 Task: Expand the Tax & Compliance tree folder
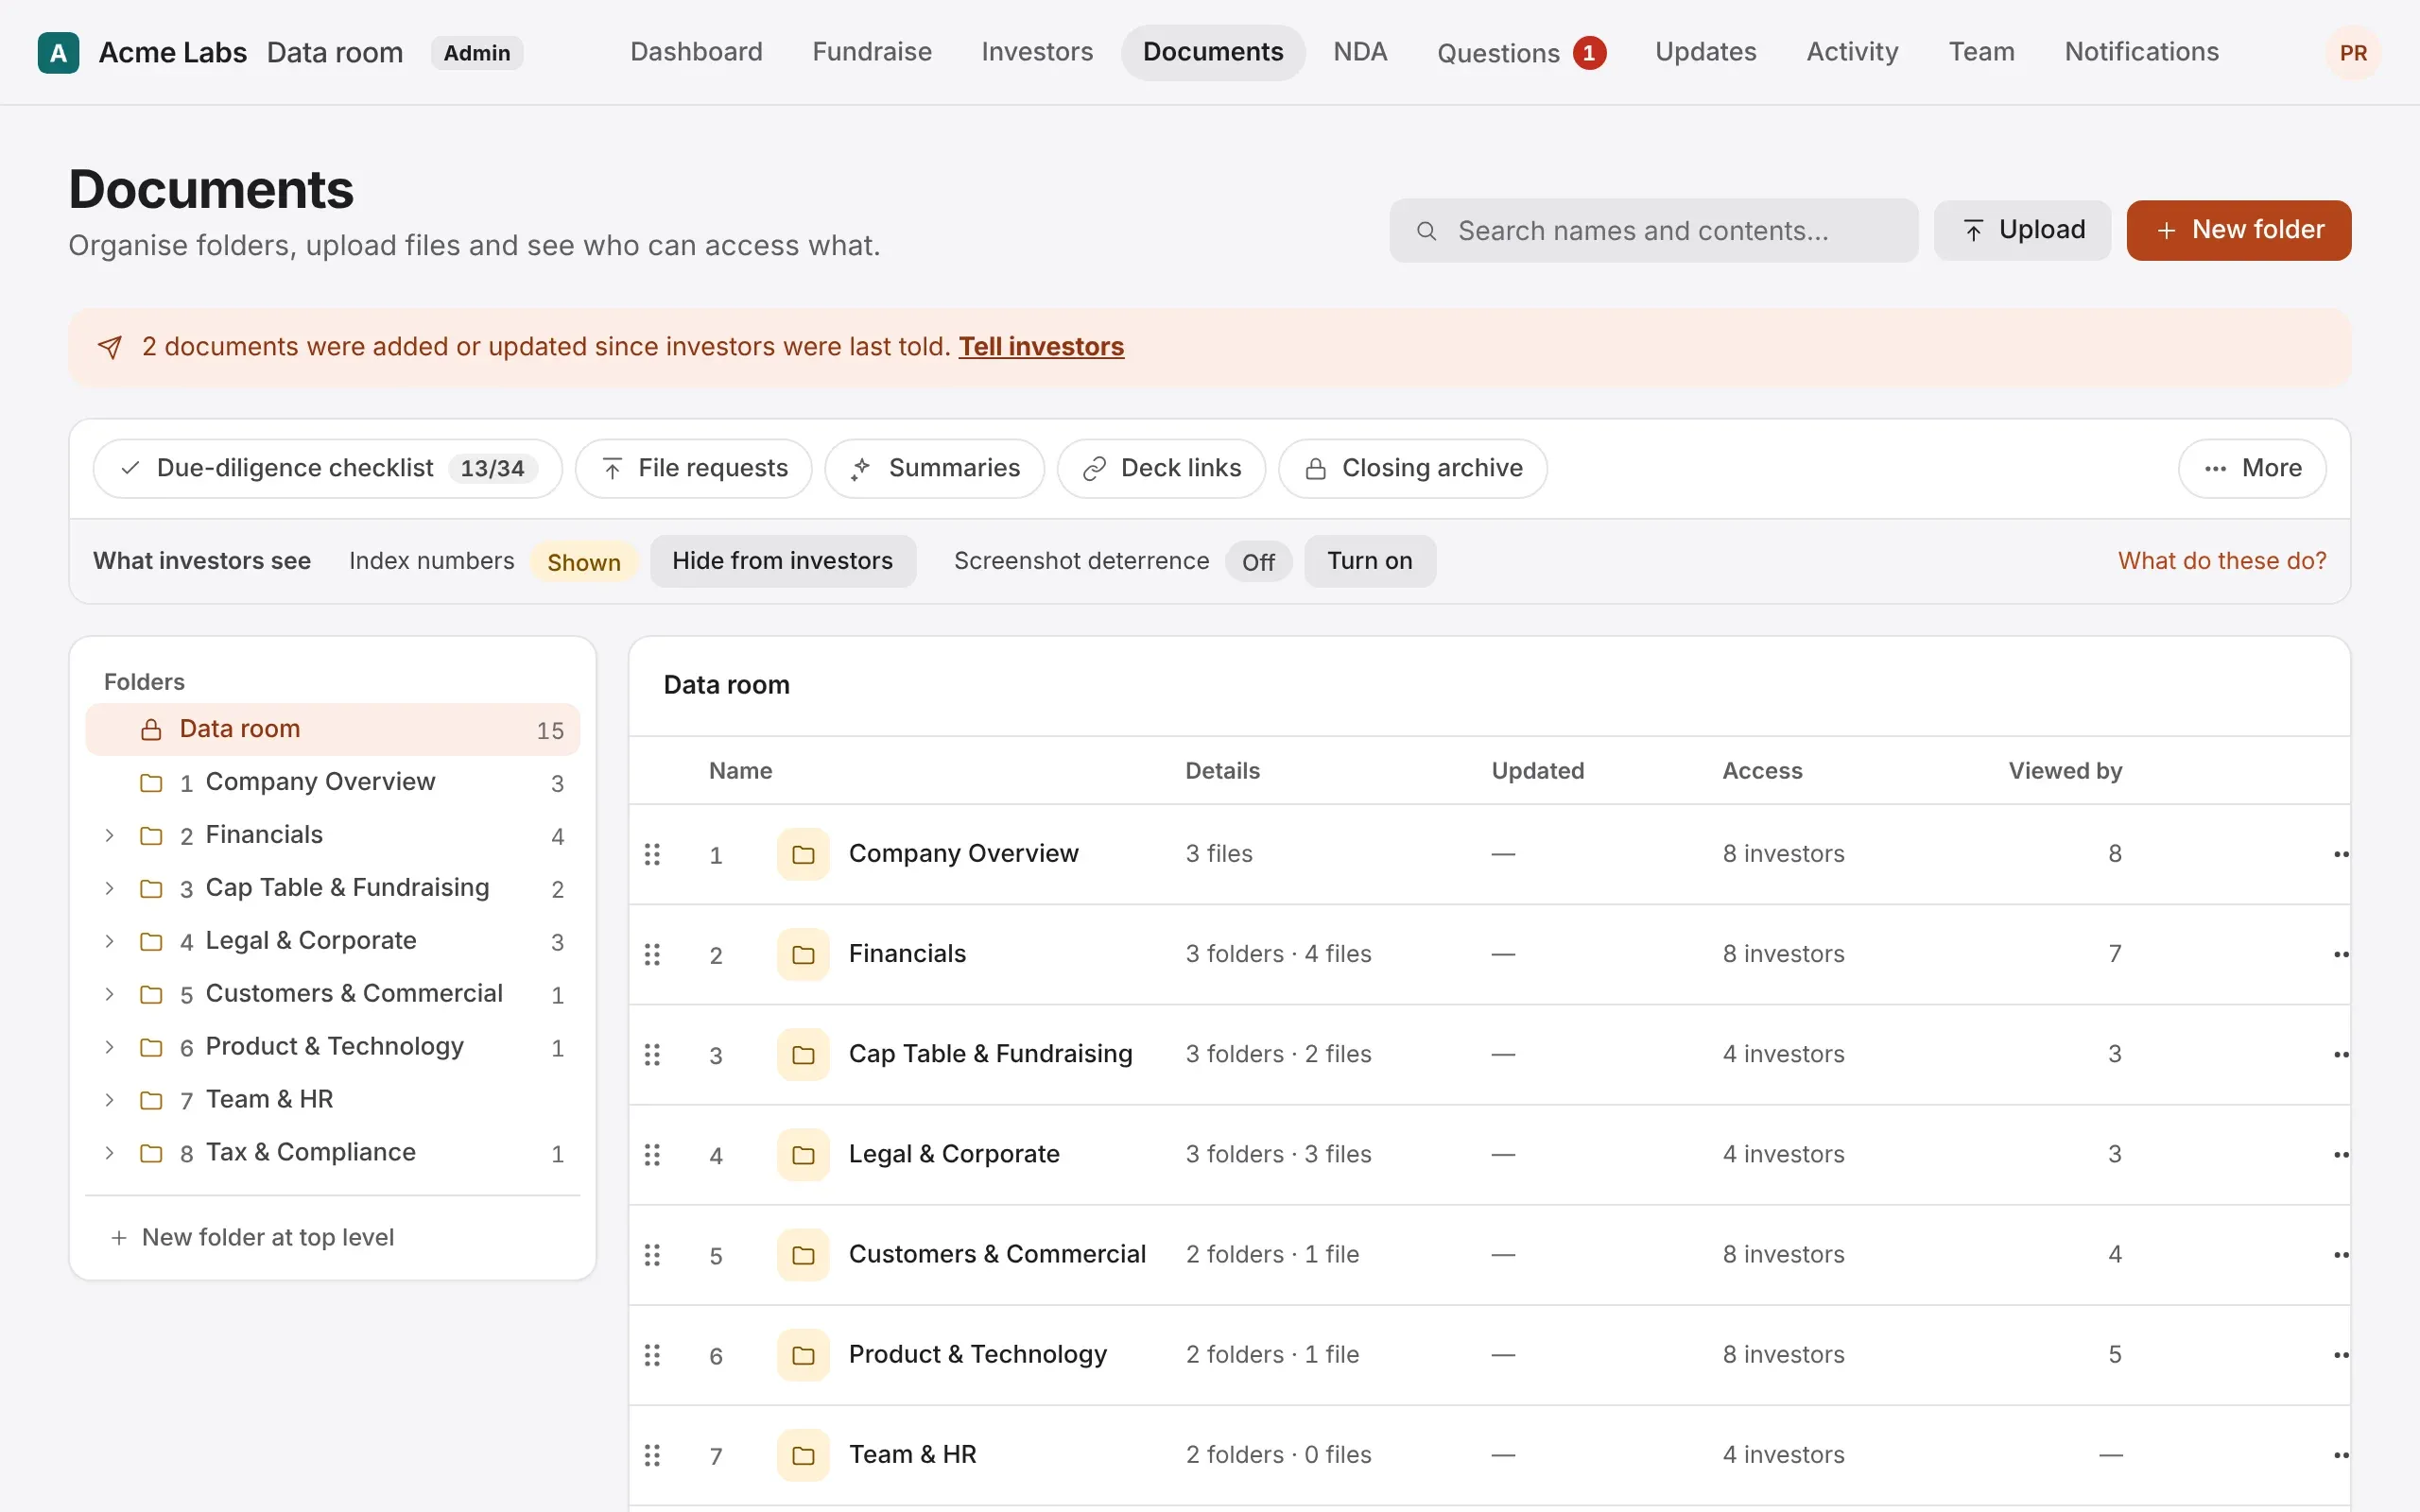click(109, 1153)
